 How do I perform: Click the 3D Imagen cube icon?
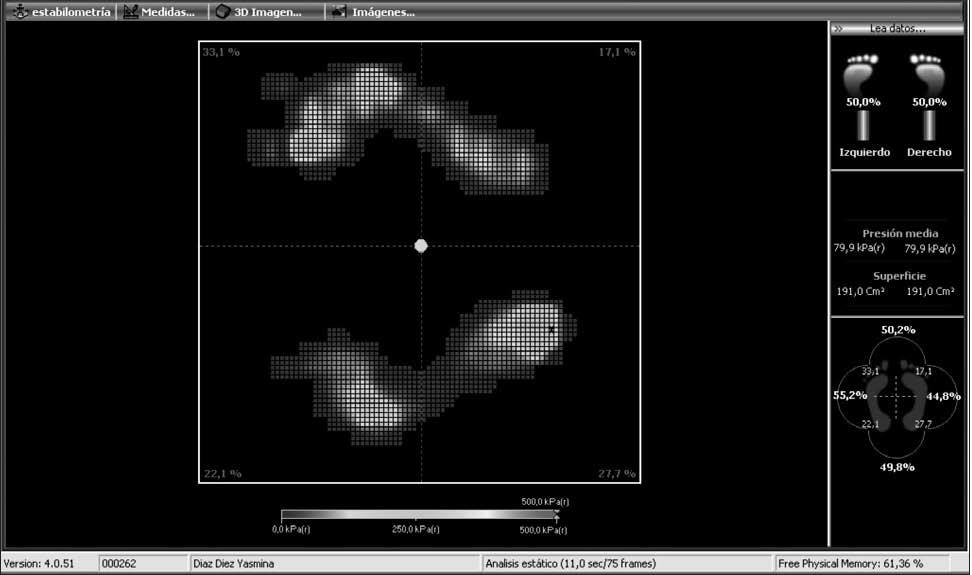224,12
